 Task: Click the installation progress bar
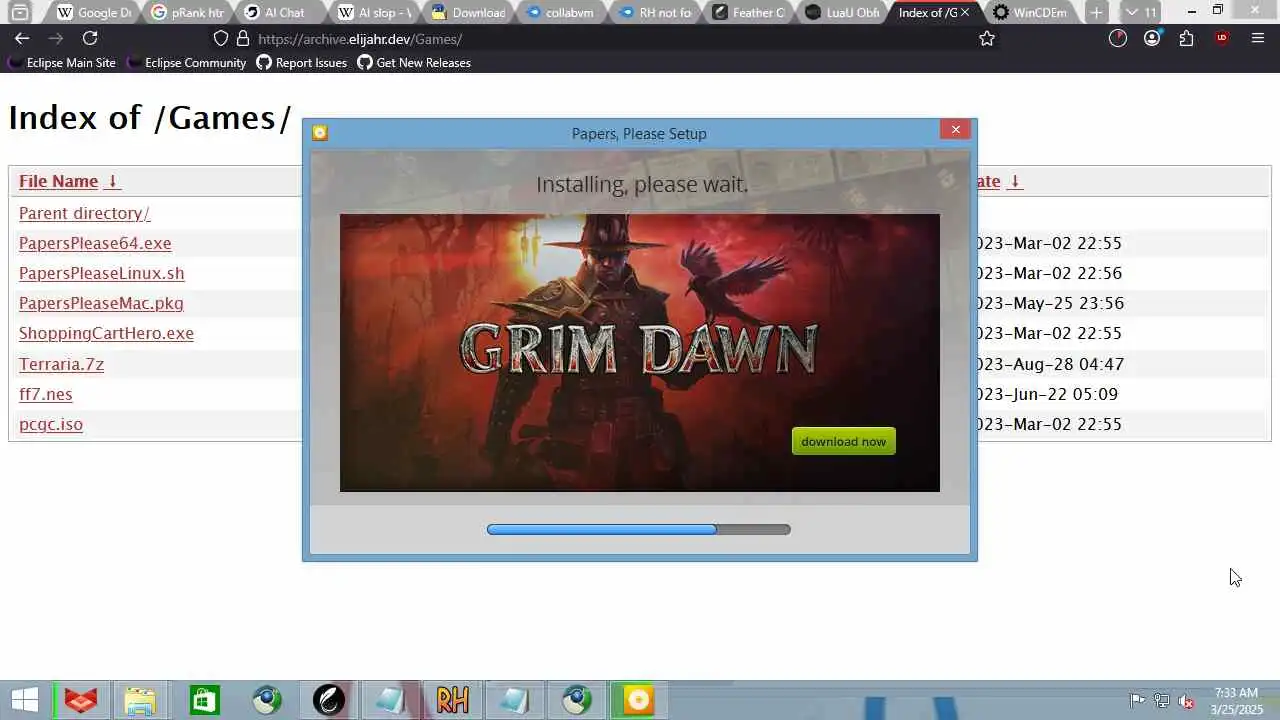click(x=638, y=529)
